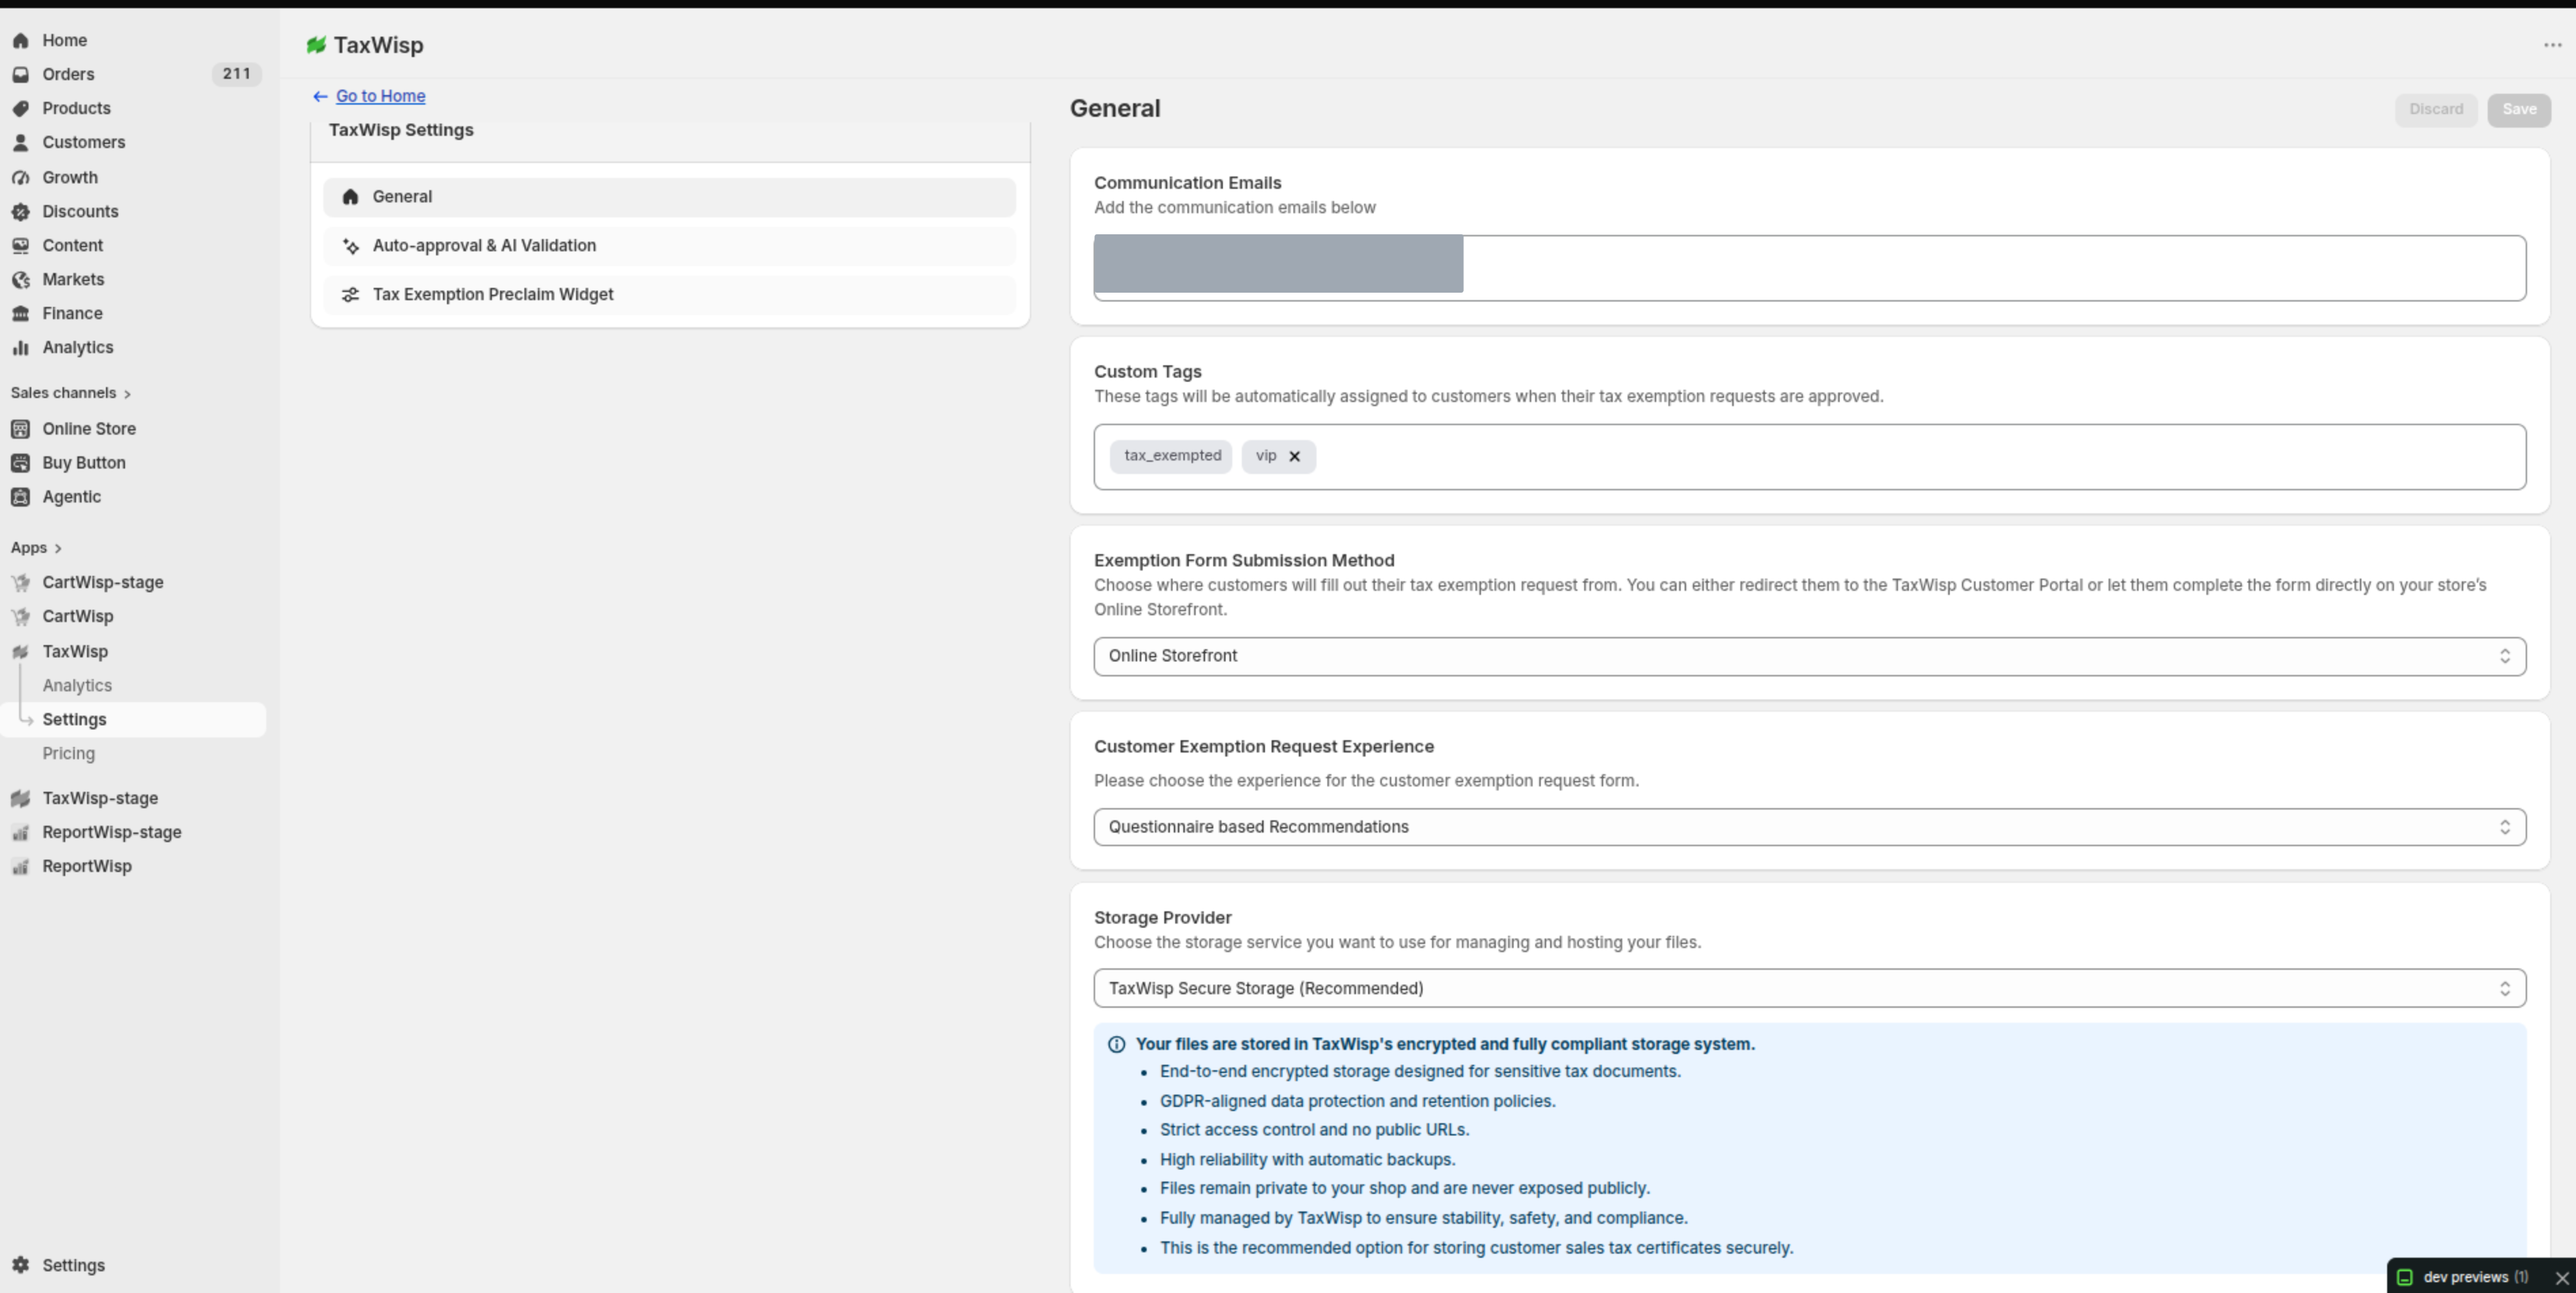This screenshot has width=2576, height=1293.
Task: Open the ReportWisp-stage app
Action: pyautogui.click(x=111, y=832)
